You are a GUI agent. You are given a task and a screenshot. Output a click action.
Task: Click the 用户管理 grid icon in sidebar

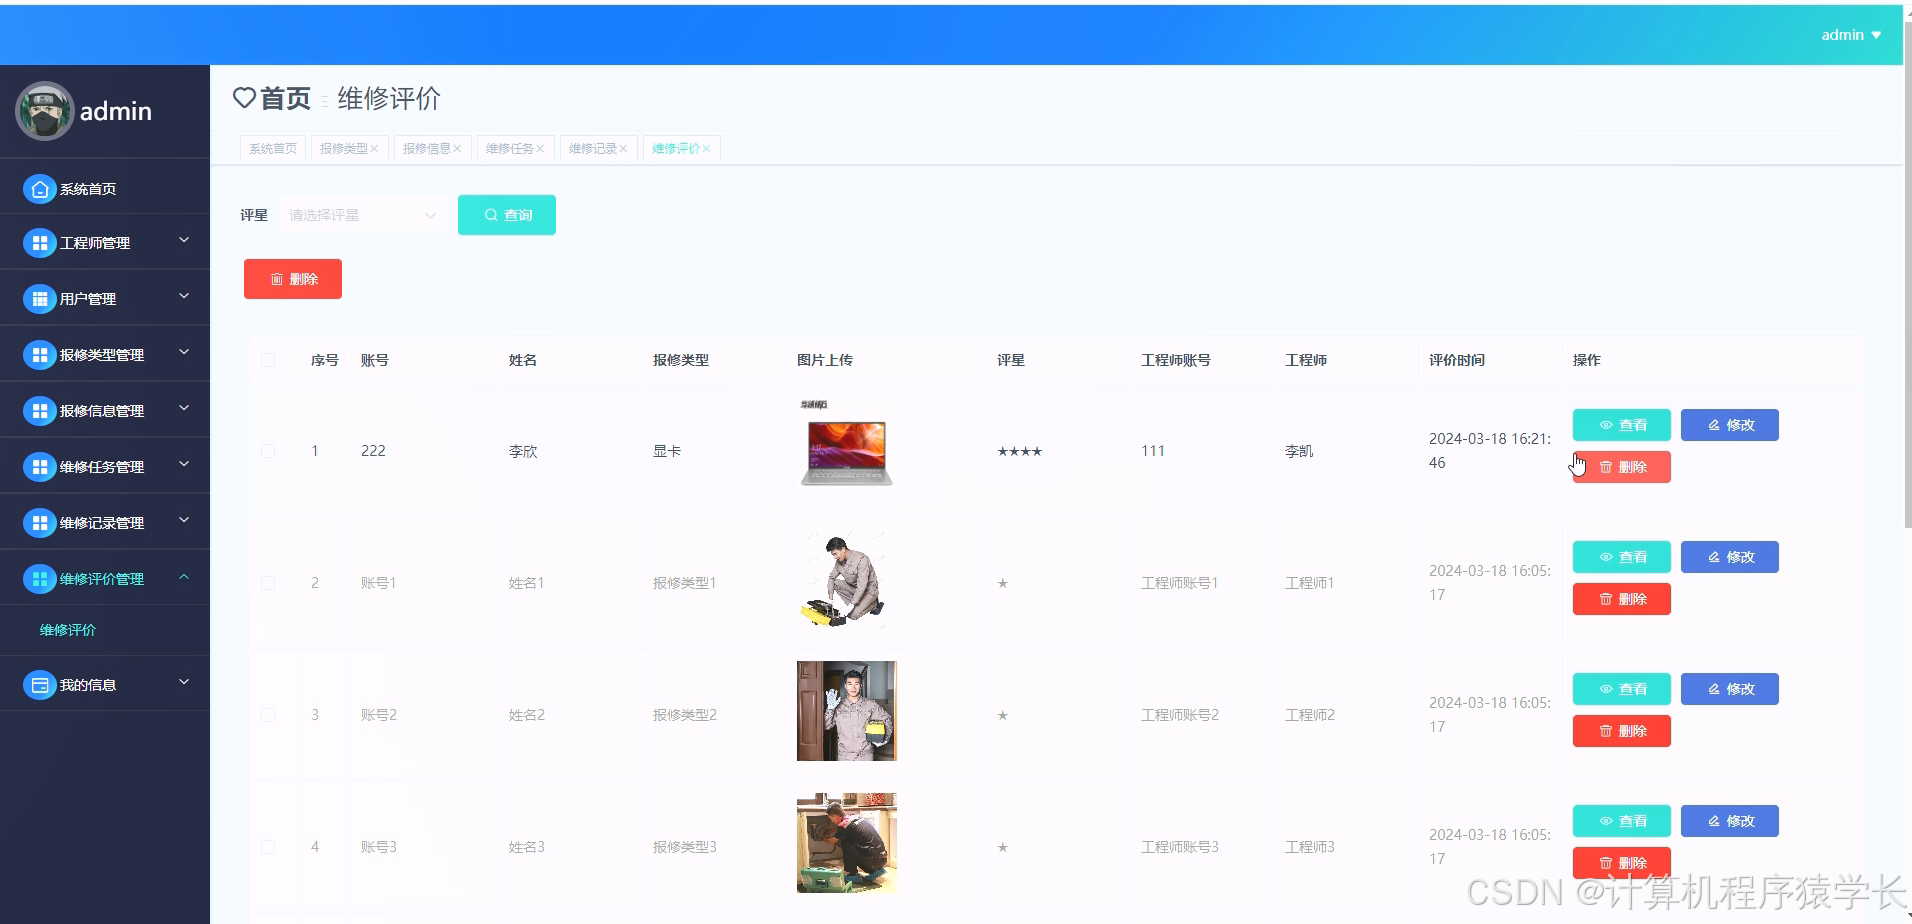39,298
